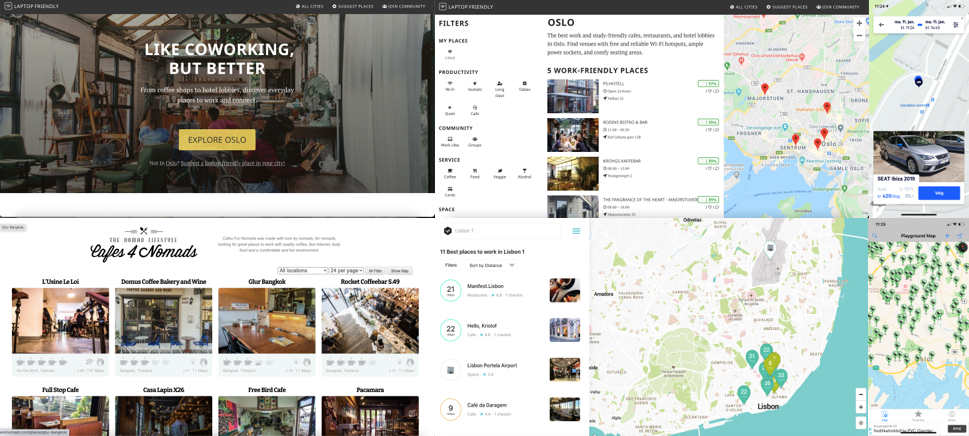Screen dimensions: 969x436
Task: Switch to the Favorites star tab in Playground app
Action: coord(918,416)
